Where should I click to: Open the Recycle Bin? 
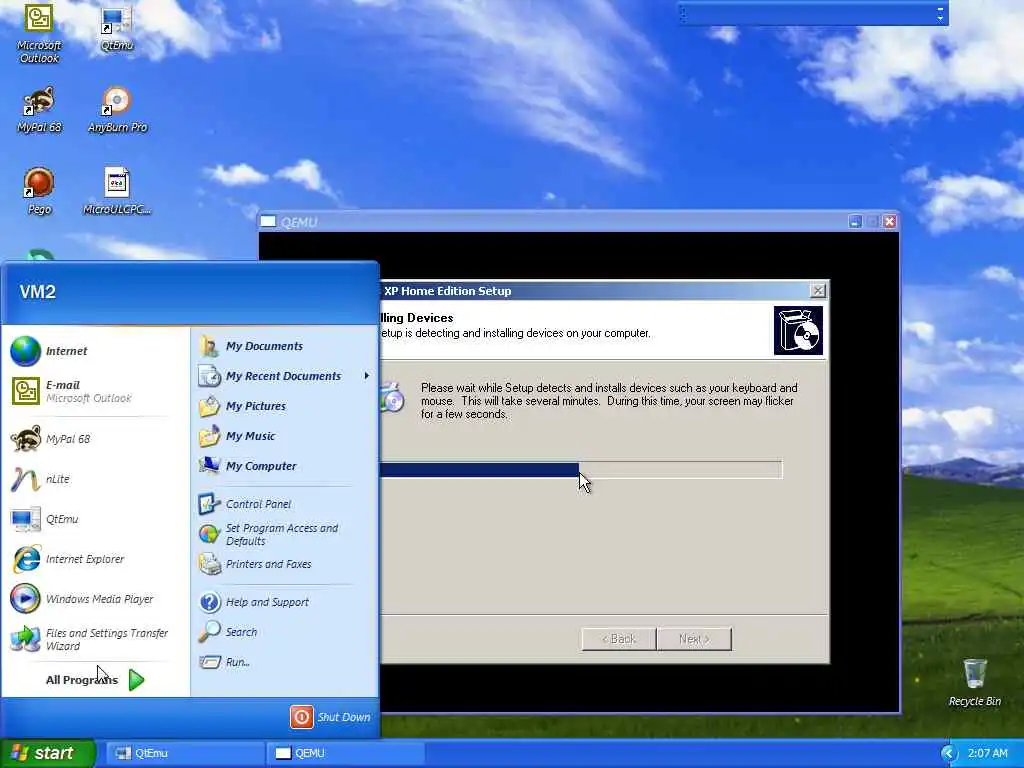pyautogui.click(x=974, y=682)
